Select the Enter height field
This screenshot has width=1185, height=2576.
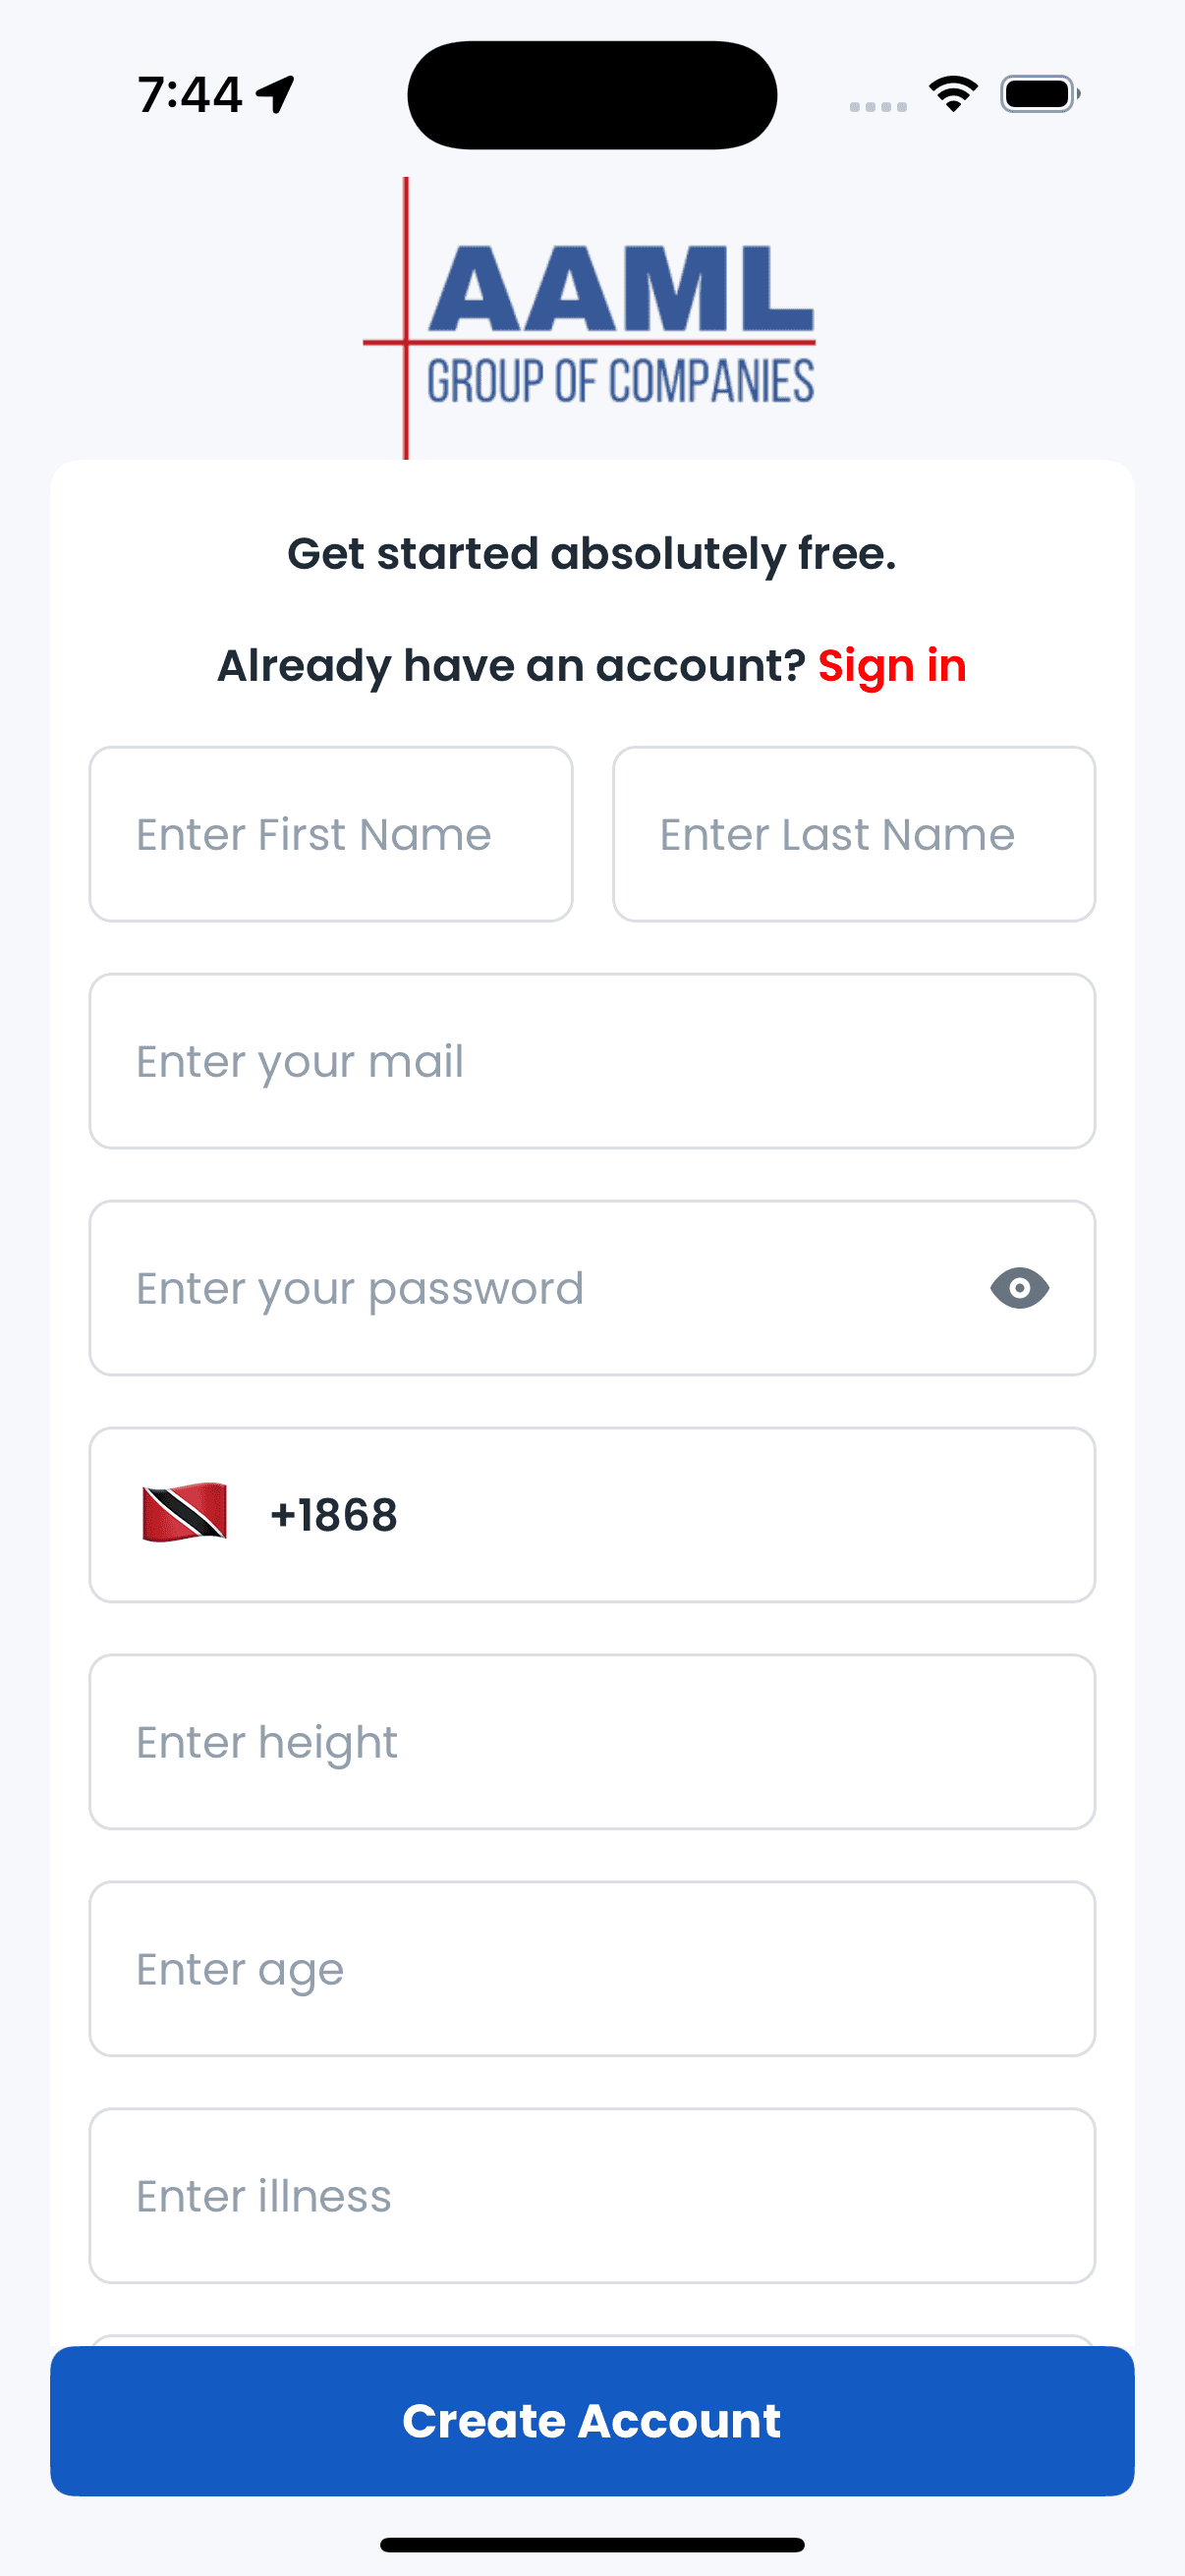pos(592,1742)
